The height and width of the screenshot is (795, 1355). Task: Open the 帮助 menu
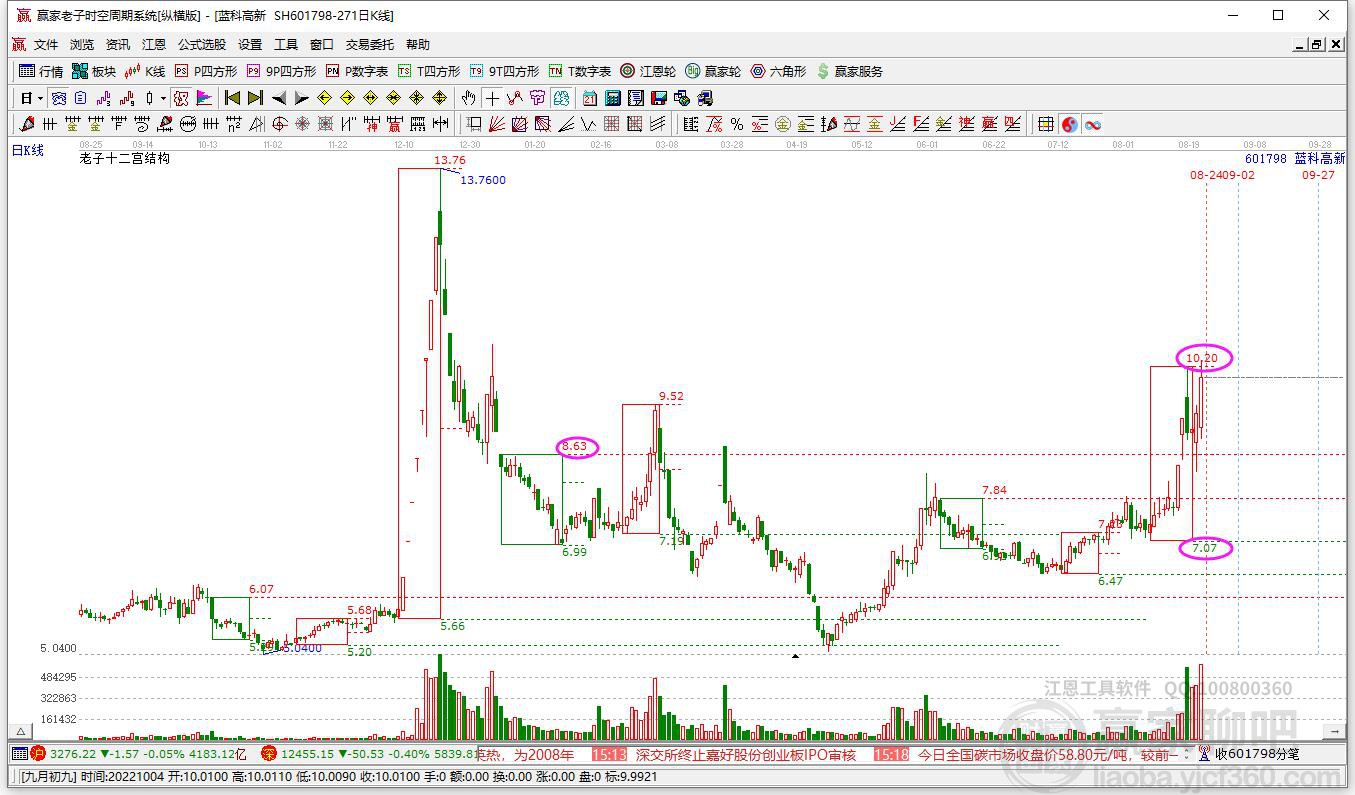(x=418, y=45)
